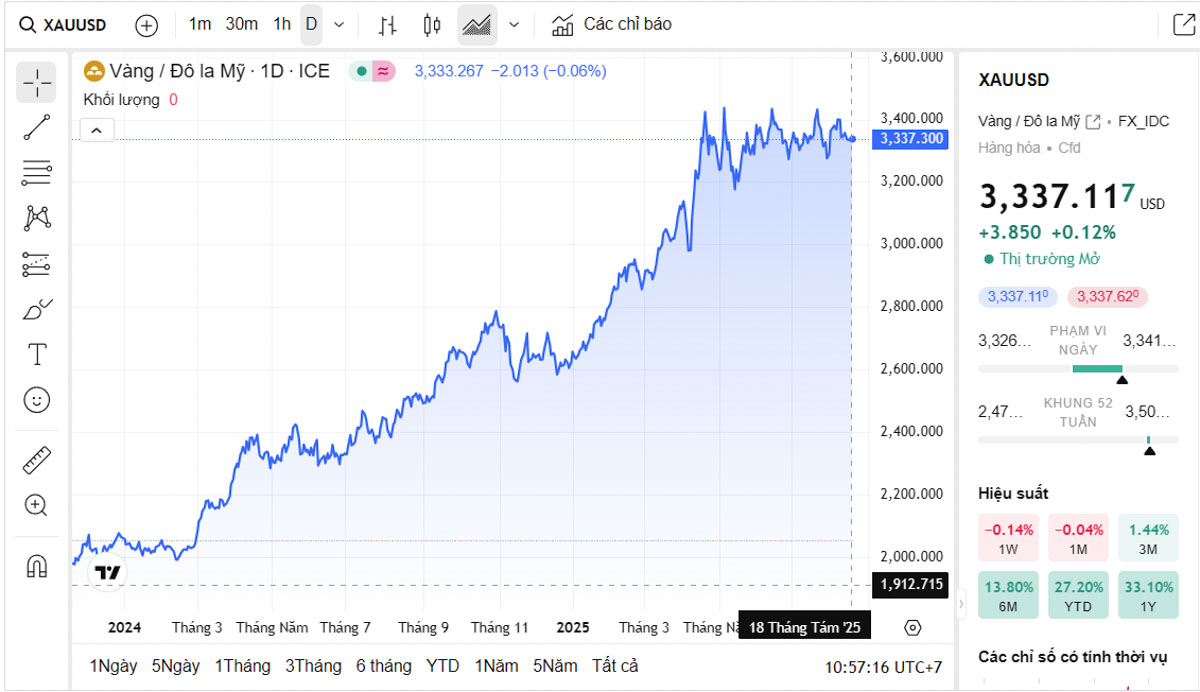This screenshot has height=692, width=1200.
Task: Click the 30m timeframe button
Action: click(x=241, y=25)
